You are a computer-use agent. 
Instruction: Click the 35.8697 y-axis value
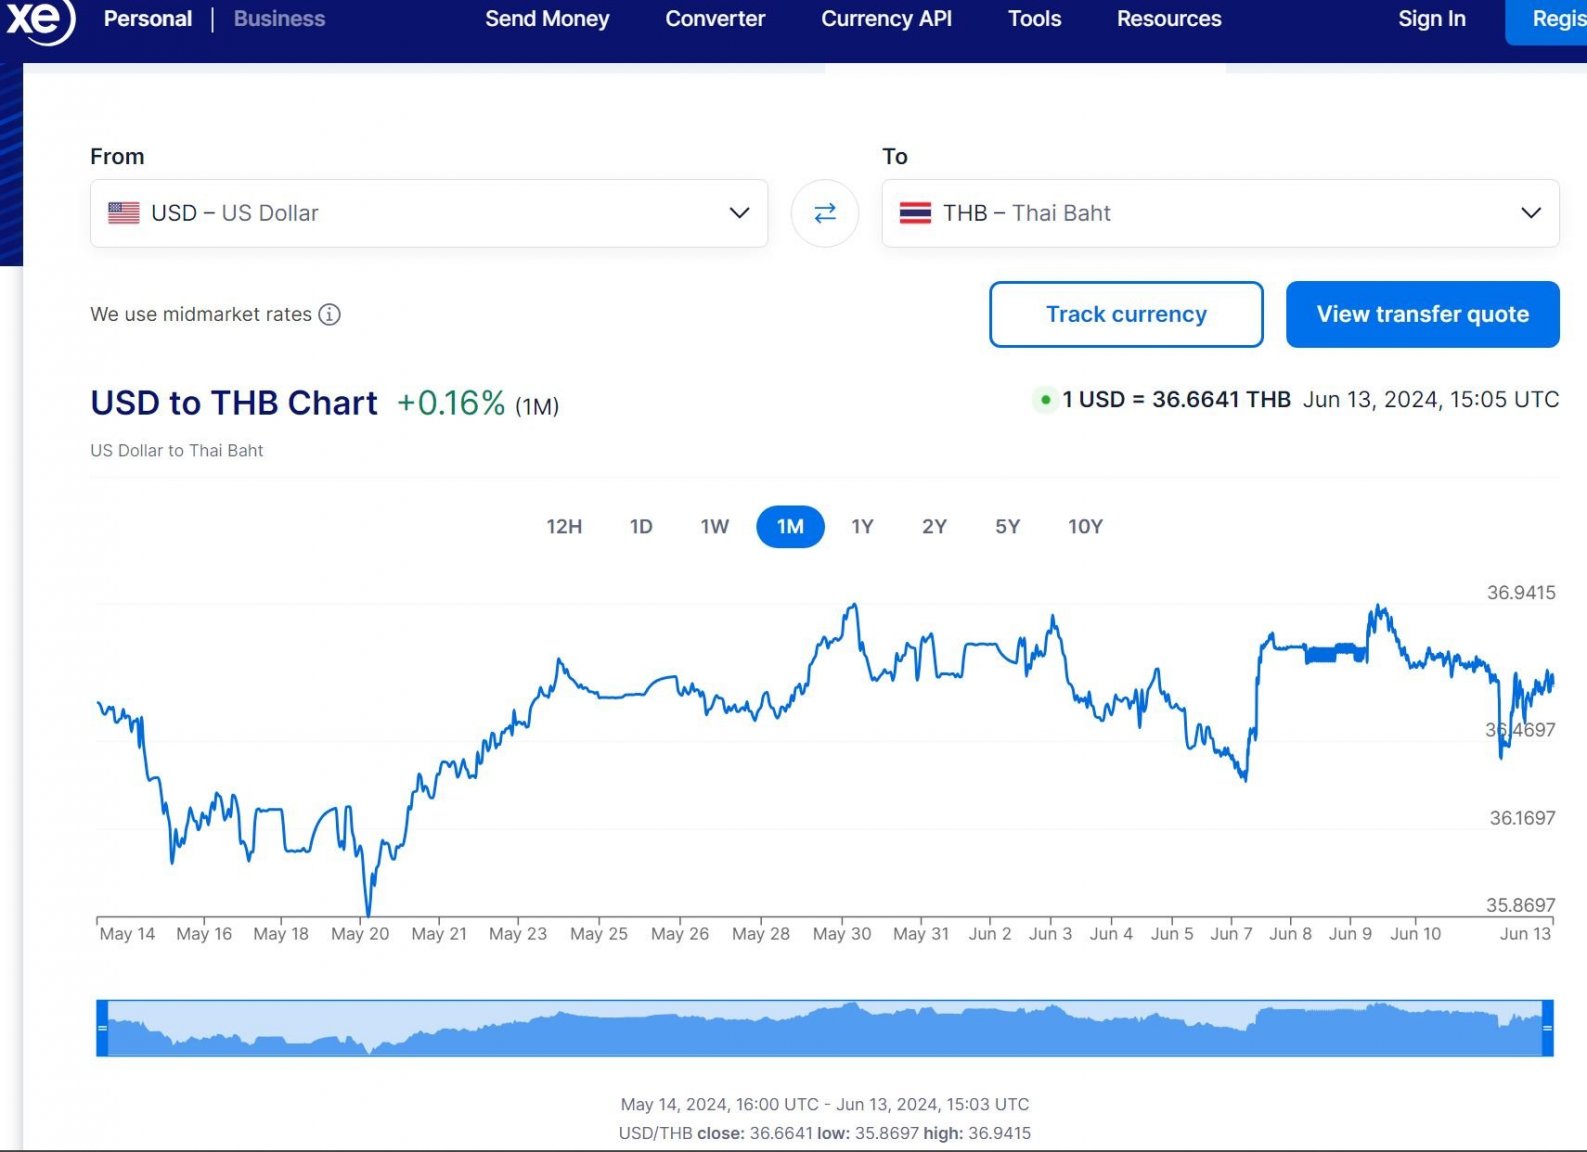pos(1521,905)
